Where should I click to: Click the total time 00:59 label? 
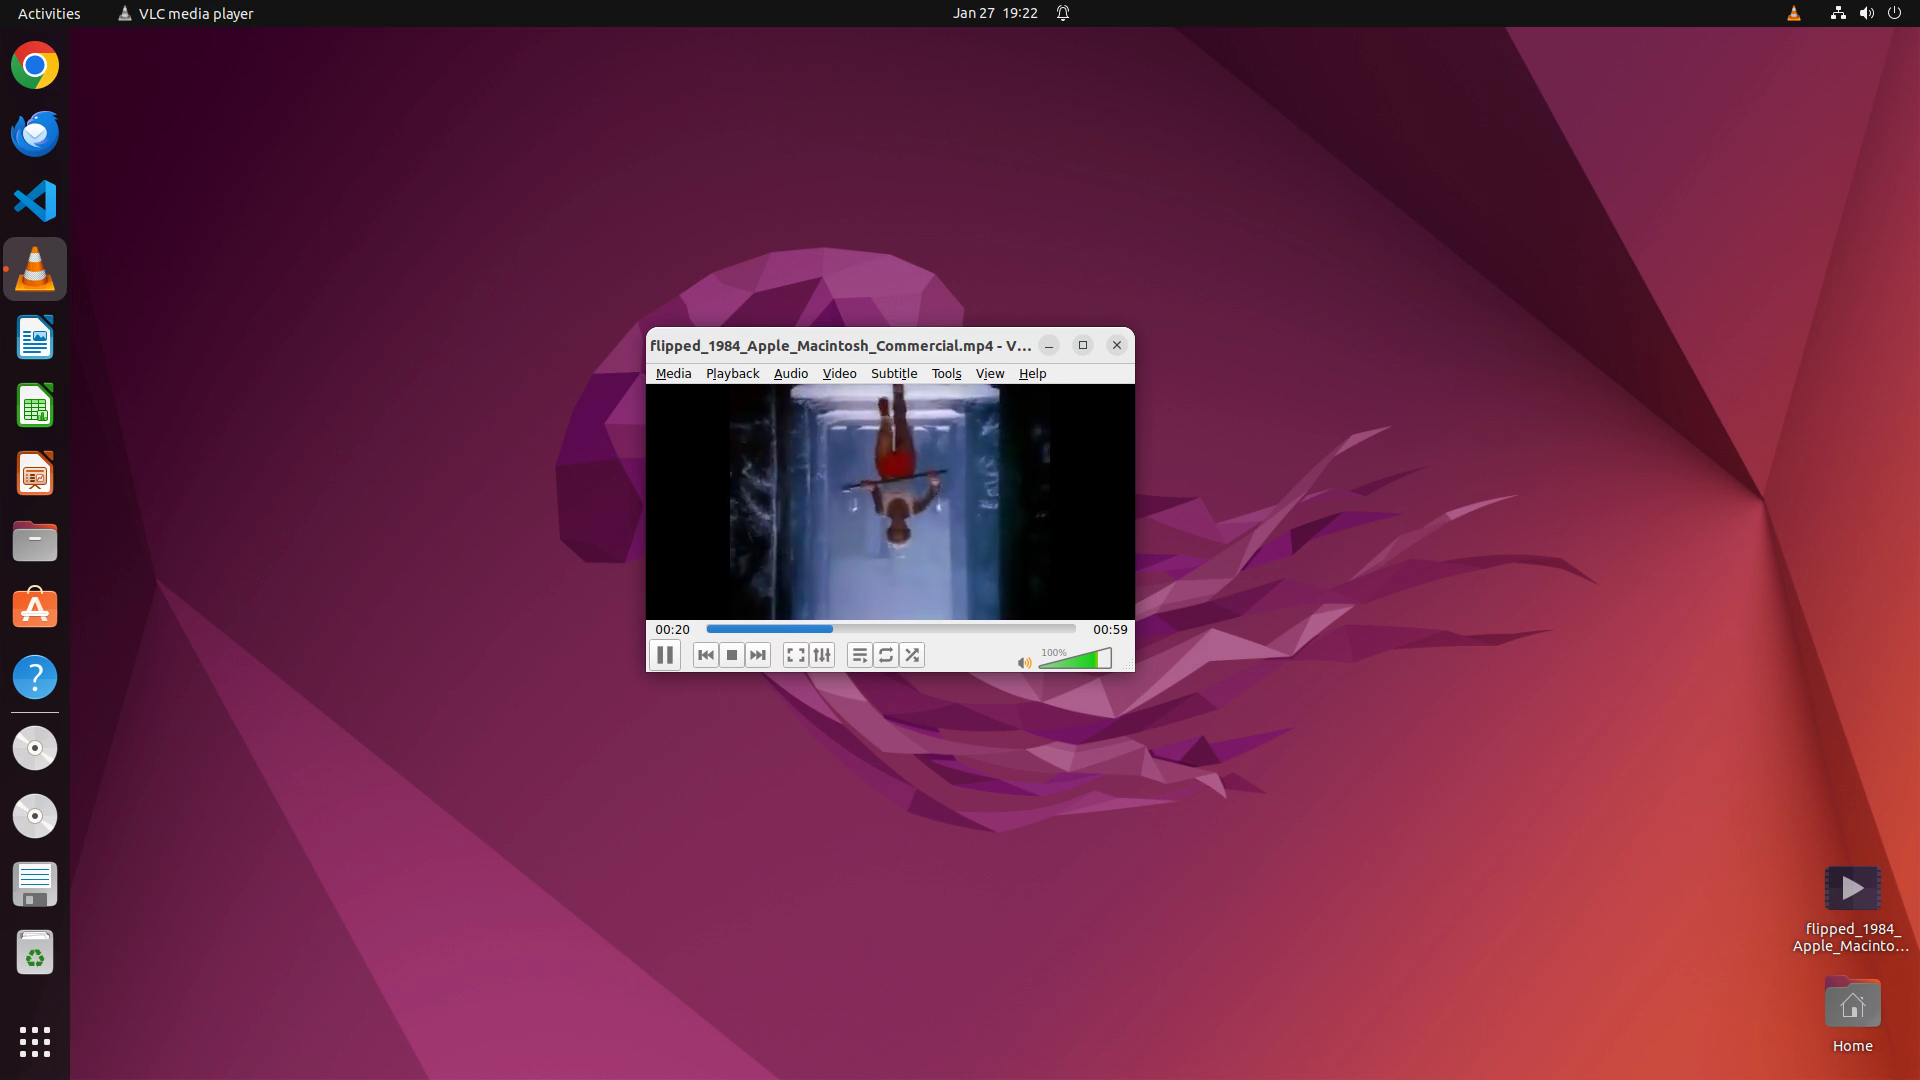pos(1110,629)
